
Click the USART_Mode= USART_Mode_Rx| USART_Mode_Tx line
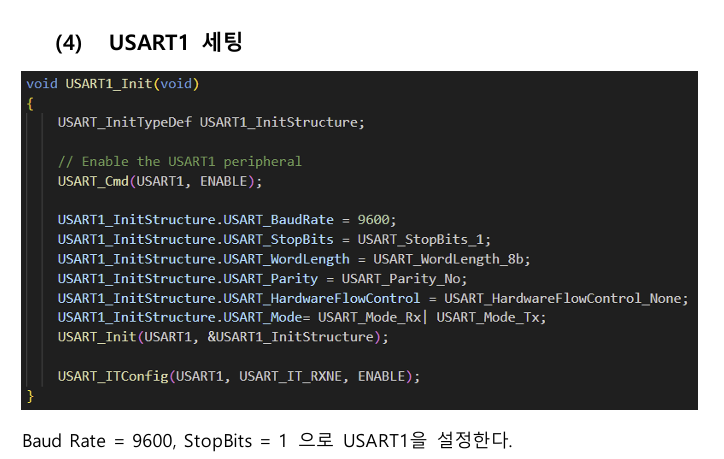click(302, 317)
